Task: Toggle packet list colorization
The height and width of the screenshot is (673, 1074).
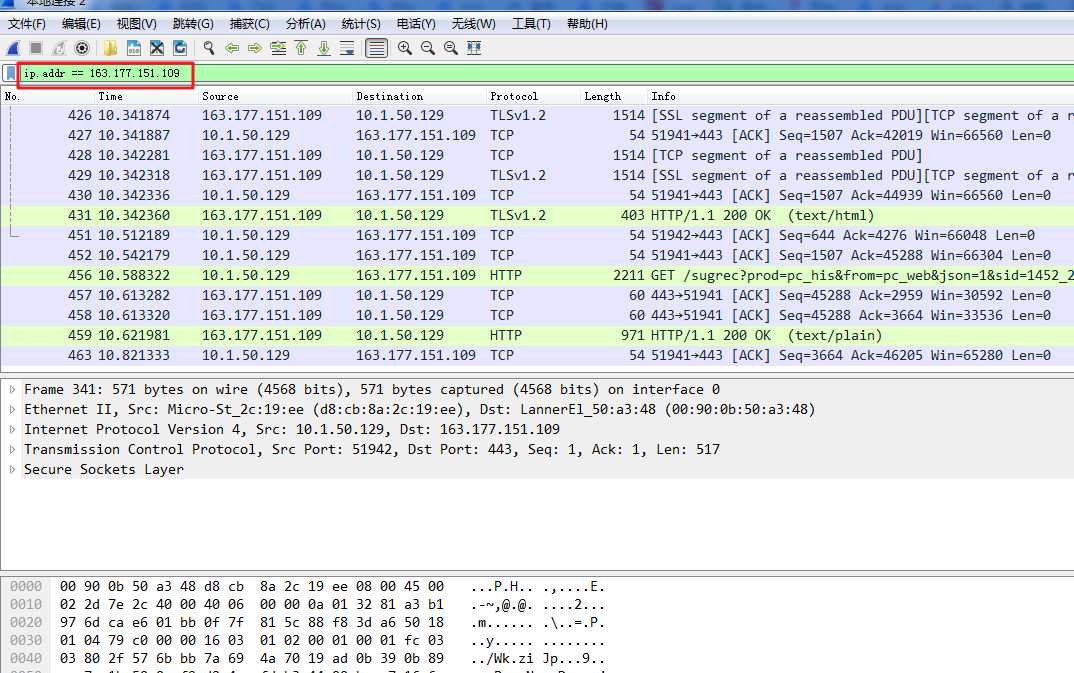Action: (x=376, y=48)
